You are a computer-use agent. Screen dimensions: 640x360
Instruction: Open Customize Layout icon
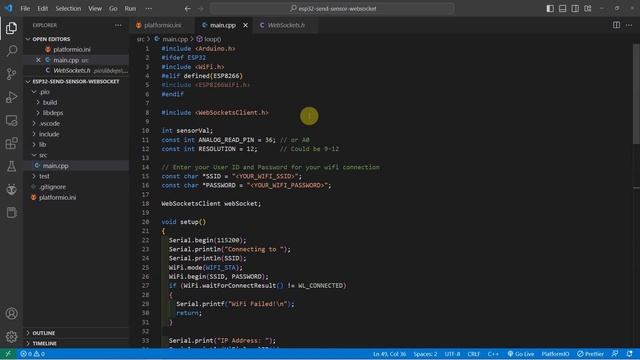[588, 9]
